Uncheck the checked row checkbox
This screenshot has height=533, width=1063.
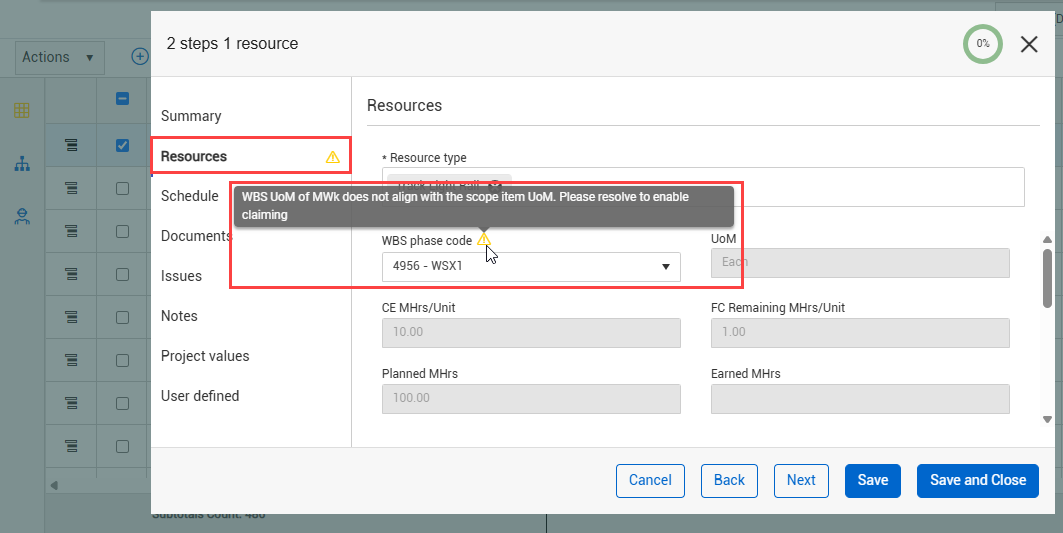[122, 145]
